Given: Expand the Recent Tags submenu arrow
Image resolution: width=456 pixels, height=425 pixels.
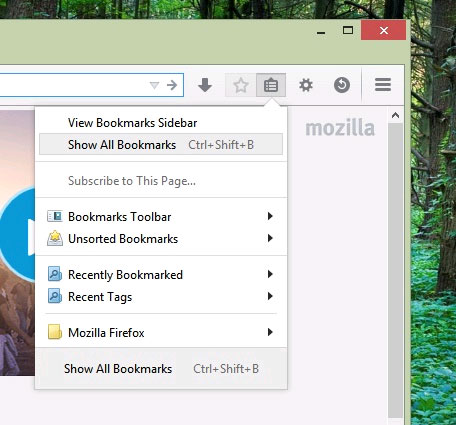Looking at the screenshot, I should tap(270, 296).
